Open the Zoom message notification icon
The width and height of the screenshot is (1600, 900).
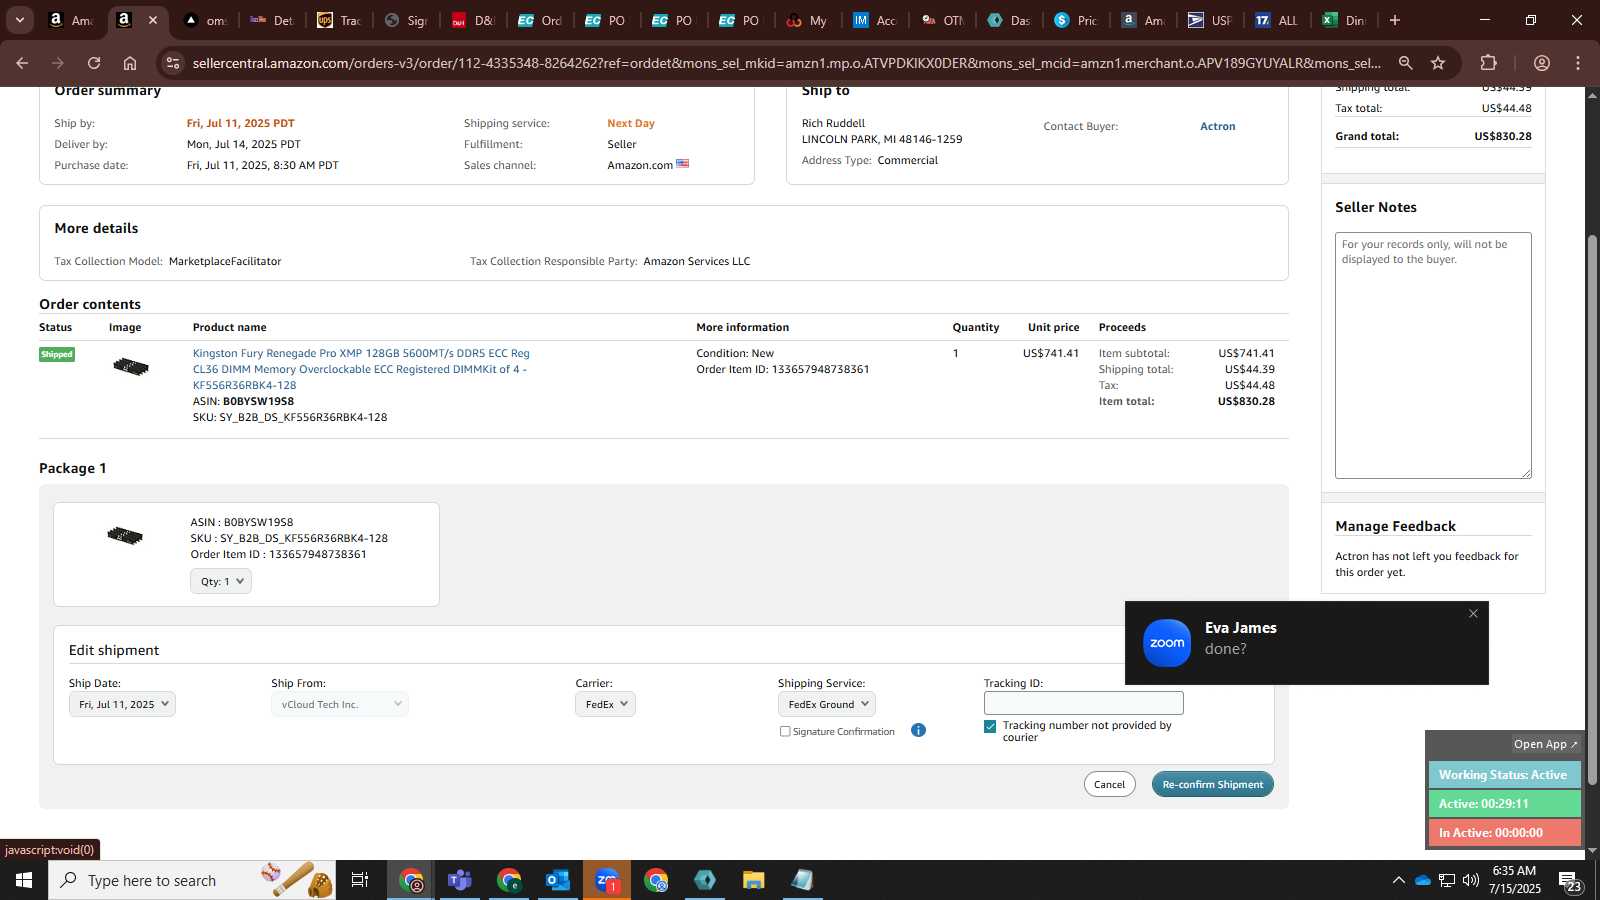[x=1167, y=643]
